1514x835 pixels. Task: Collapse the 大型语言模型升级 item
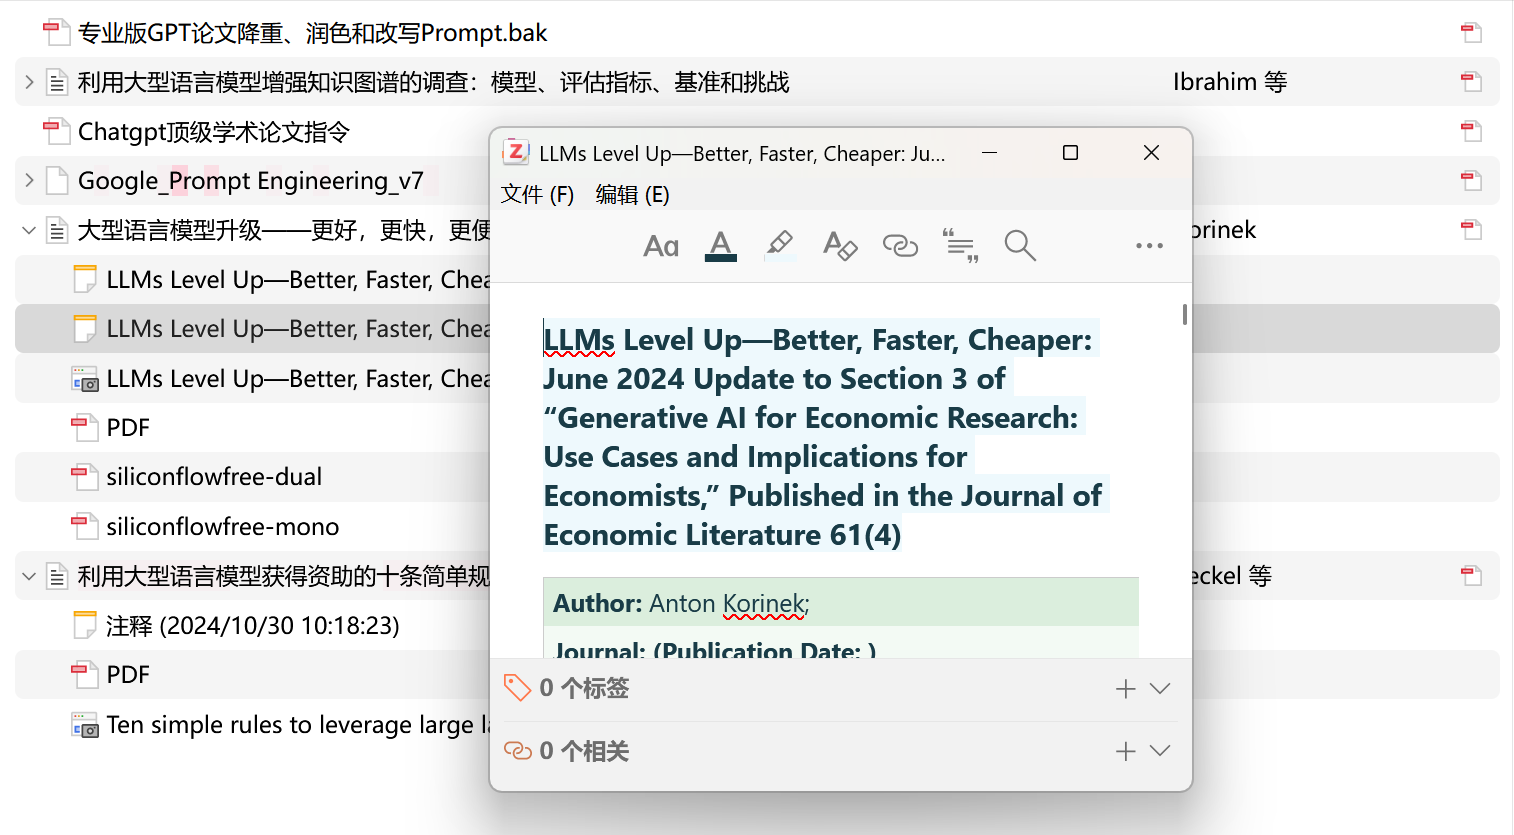[27, 229]
